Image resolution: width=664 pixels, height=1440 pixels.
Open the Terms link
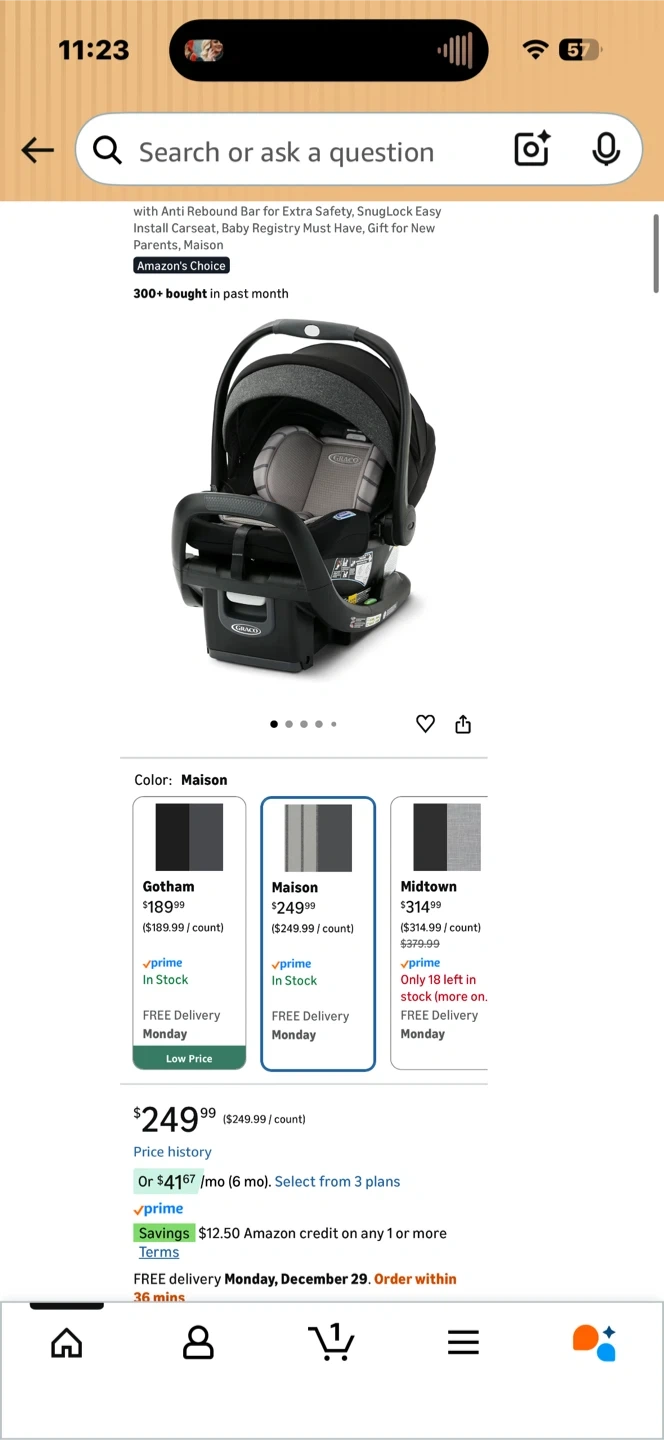pyautogui.click(x=159, y=1252)
